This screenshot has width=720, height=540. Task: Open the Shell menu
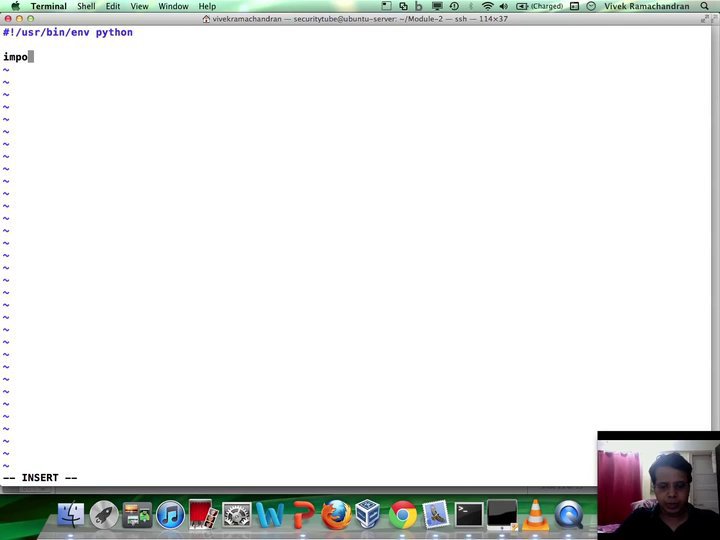coord(86,6)
